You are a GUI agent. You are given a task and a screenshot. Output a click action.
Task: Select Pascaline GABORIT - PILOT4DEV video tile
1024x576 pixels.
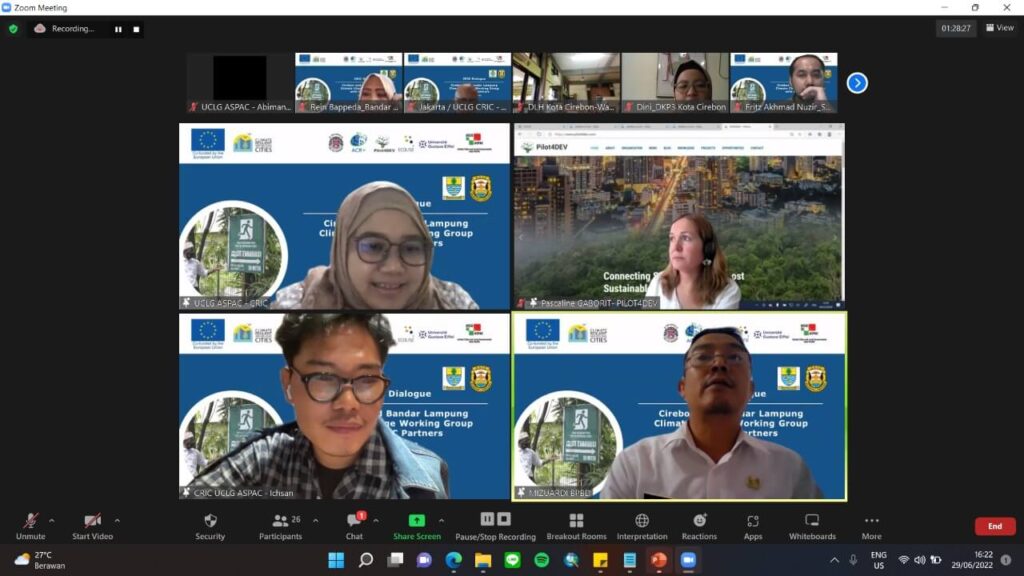coord(679,216)
